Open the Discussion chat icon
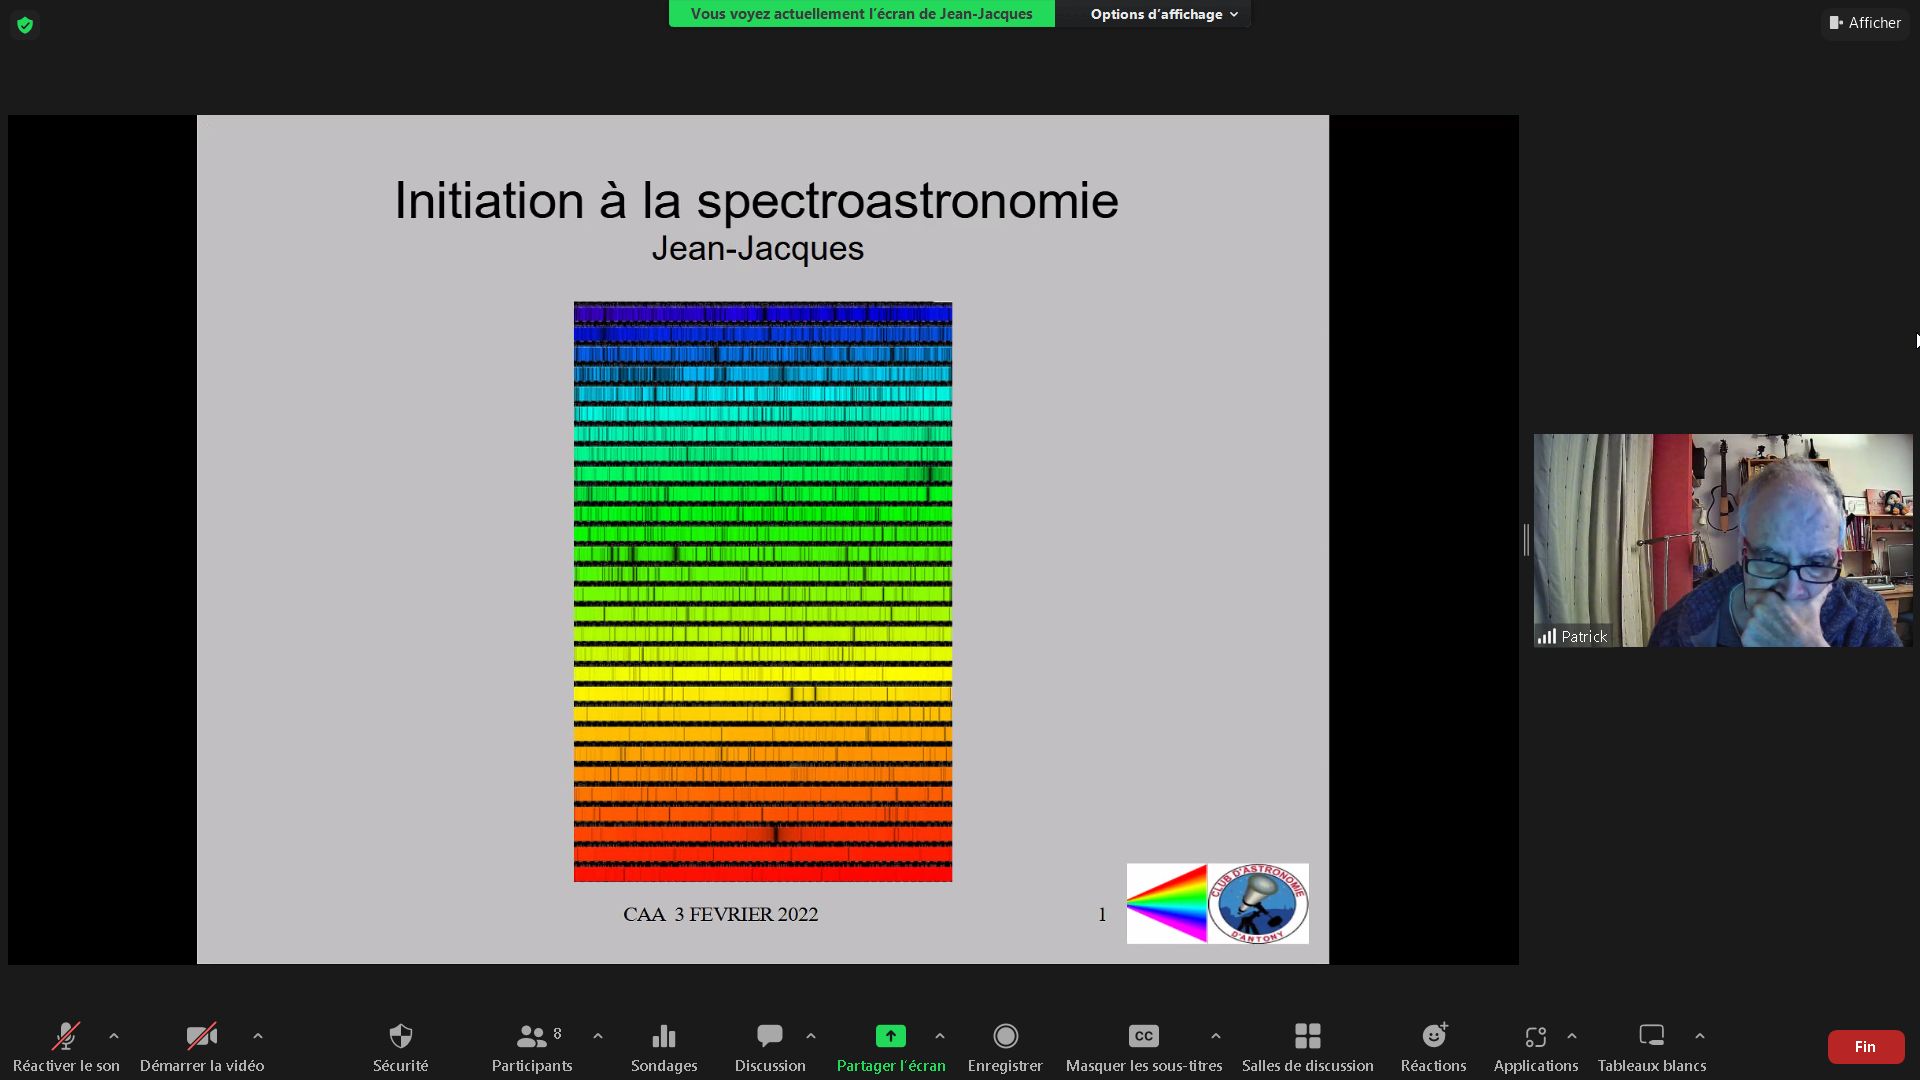The width and height of the screenshot is (1920, 1080). tap(770, 1036)
